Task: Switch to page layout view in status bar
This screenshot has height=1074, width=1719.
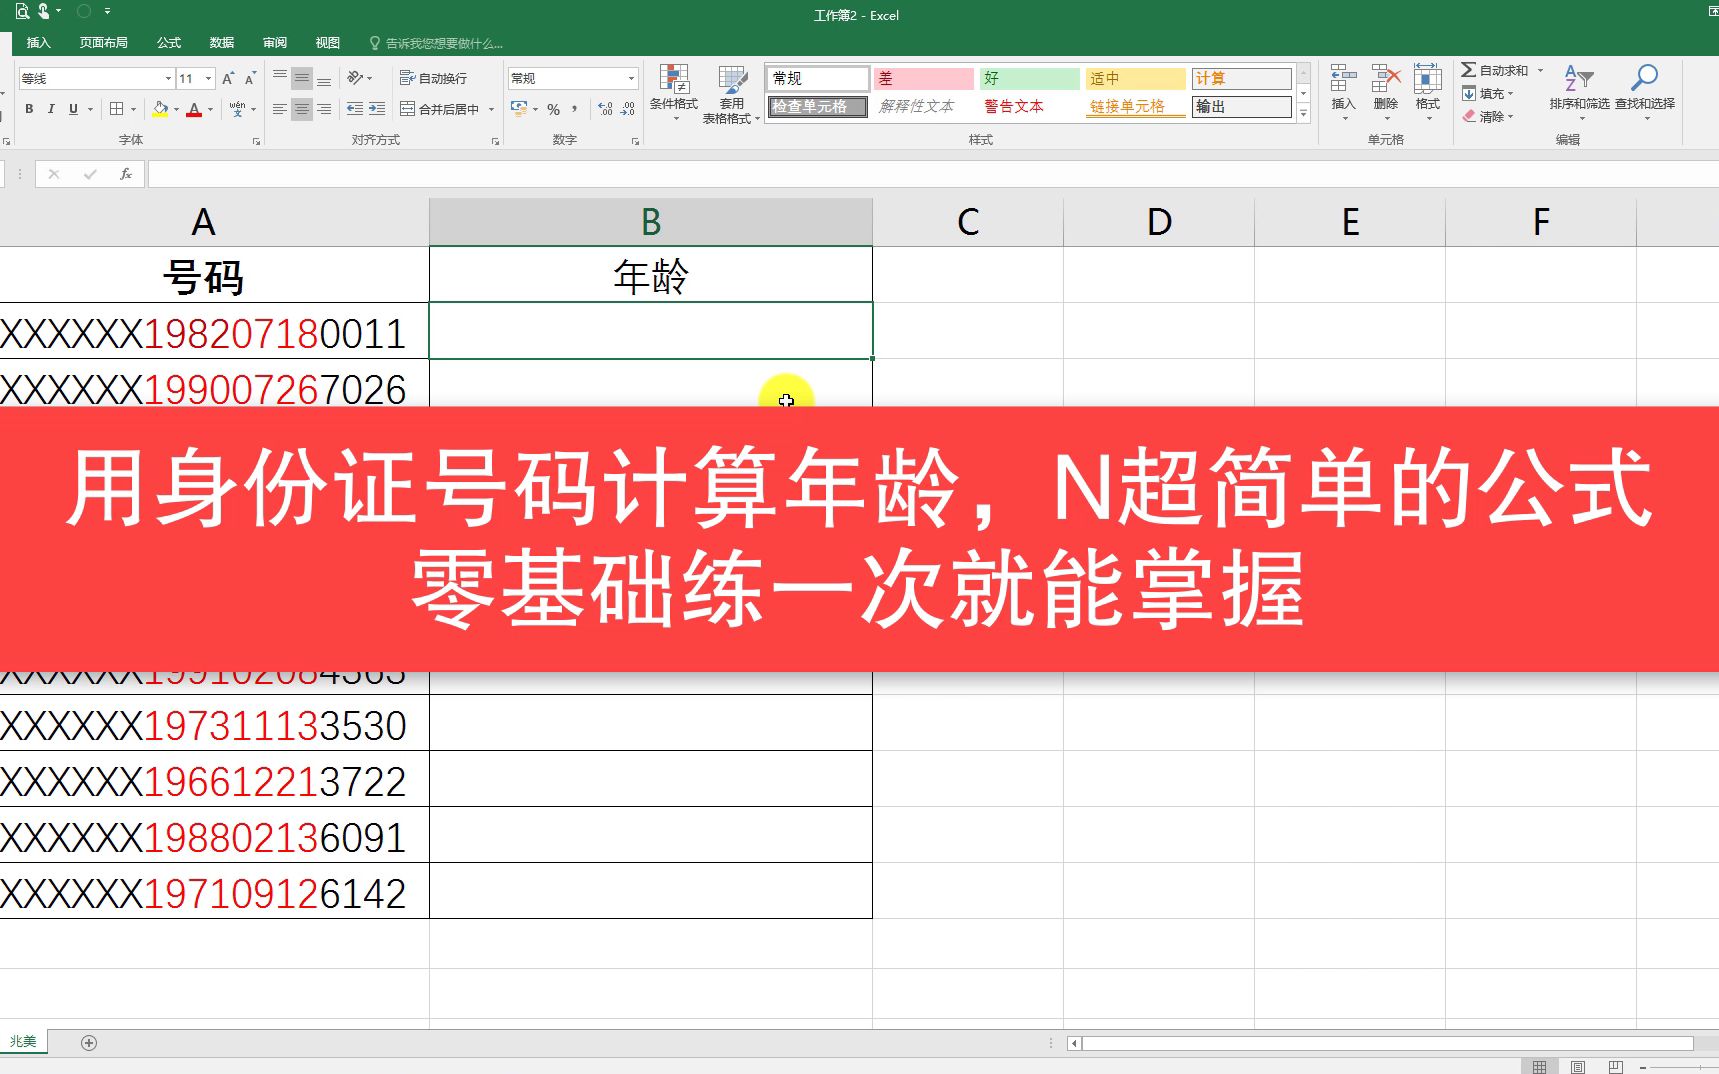Action: pos(1577,1067)
